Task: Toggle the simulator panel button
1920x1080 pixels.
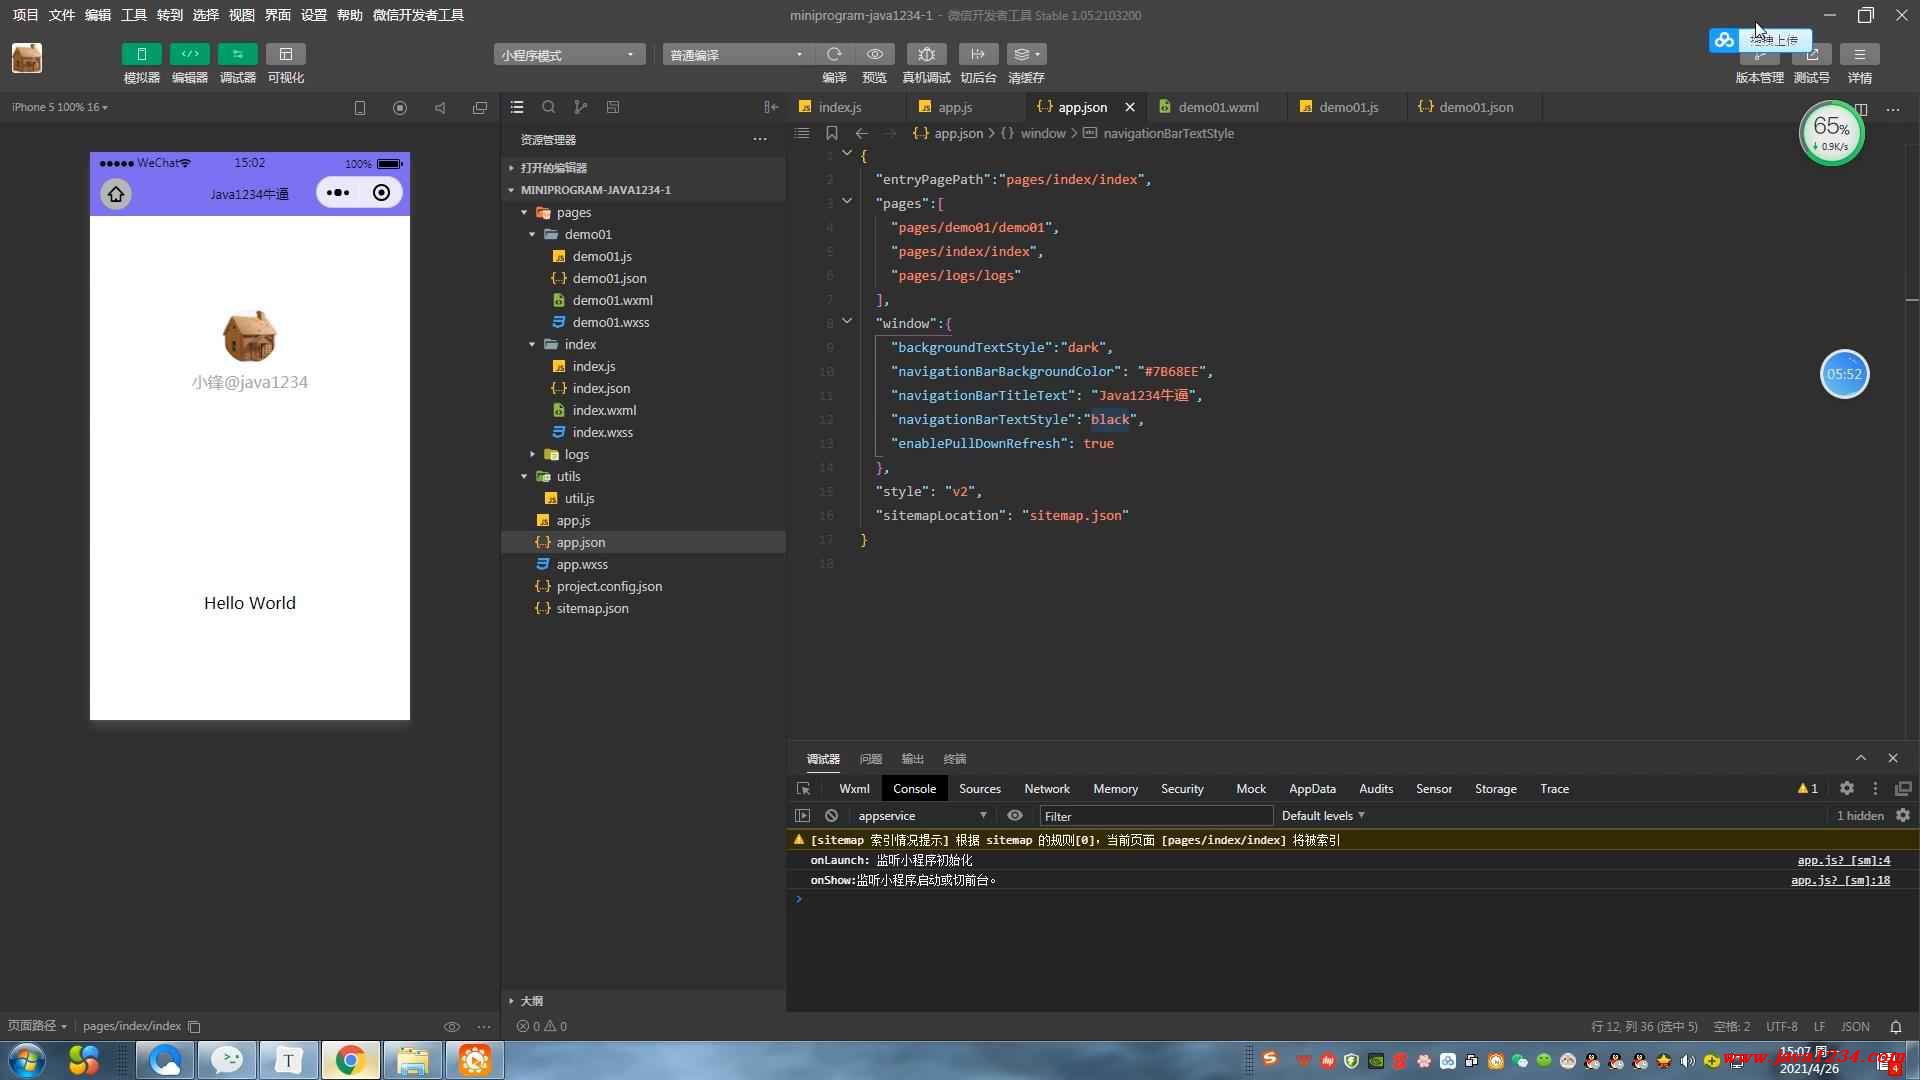Action: point(141,54)
